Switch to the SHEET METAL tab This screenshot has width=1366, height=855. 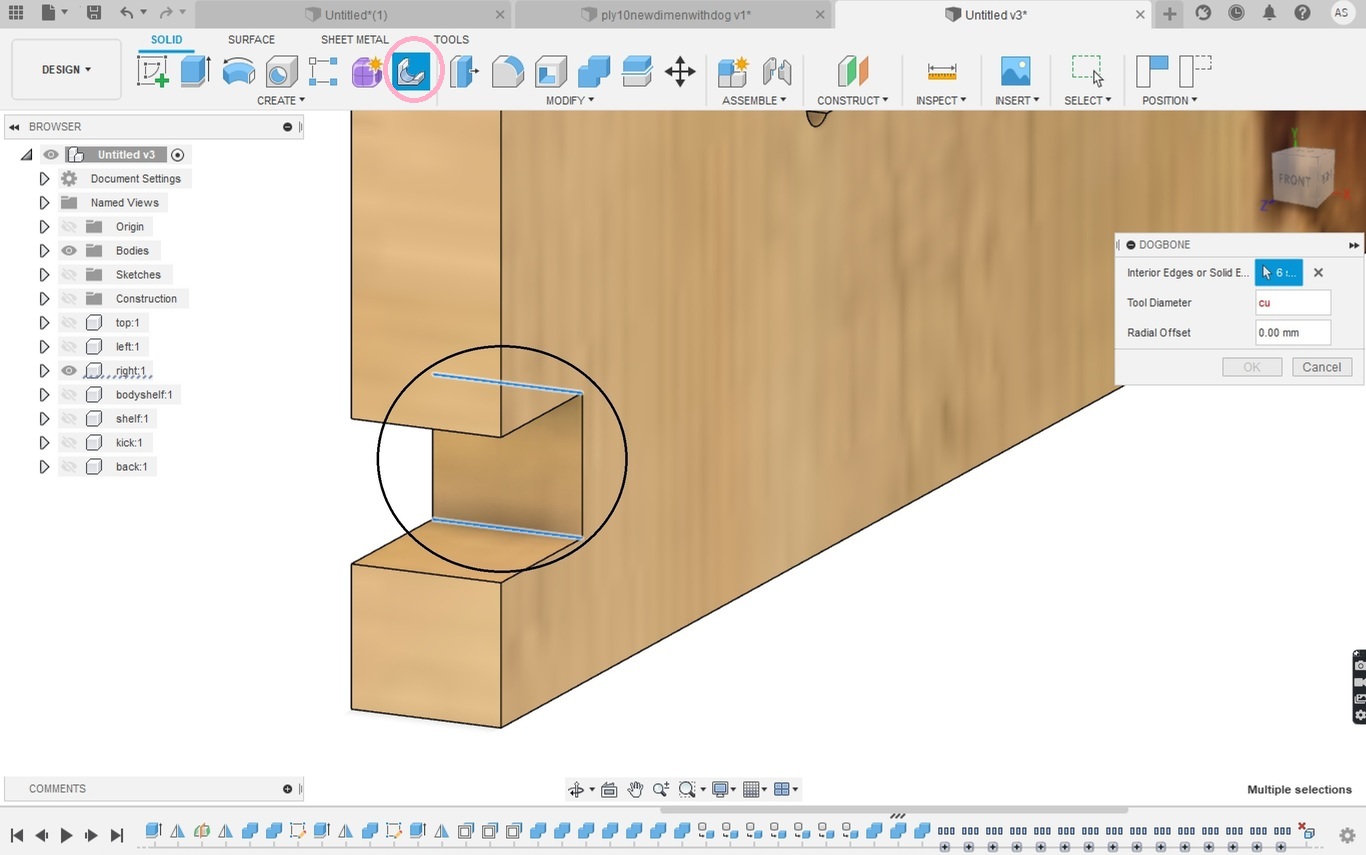[x=354, y=40]
